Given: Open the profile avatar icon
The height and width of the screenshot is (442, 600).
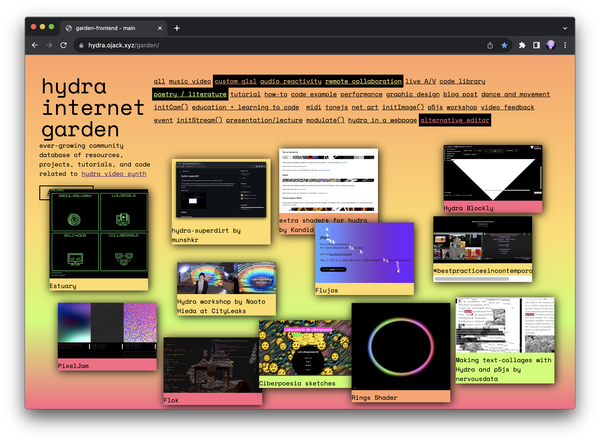Looking at the screenshot, I should pyautogui.click(x=551, y=45).
